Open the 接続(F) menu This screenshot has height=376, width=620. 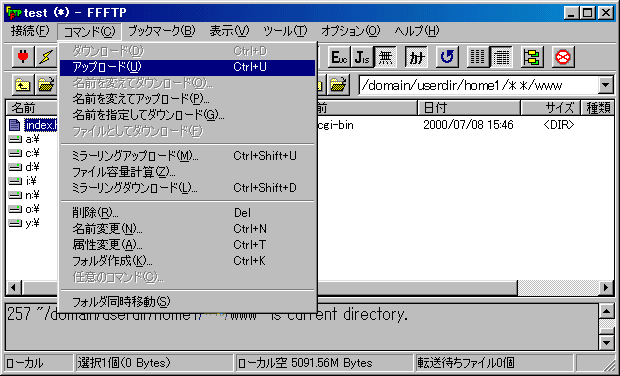coord(30,31)
